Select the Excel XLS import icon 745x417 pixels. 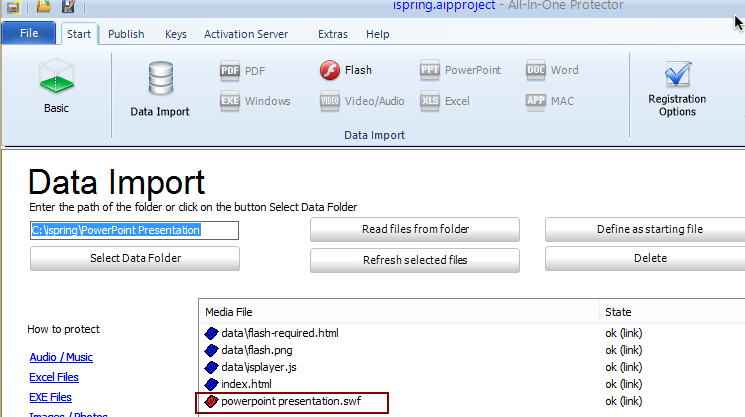point(430,101)
